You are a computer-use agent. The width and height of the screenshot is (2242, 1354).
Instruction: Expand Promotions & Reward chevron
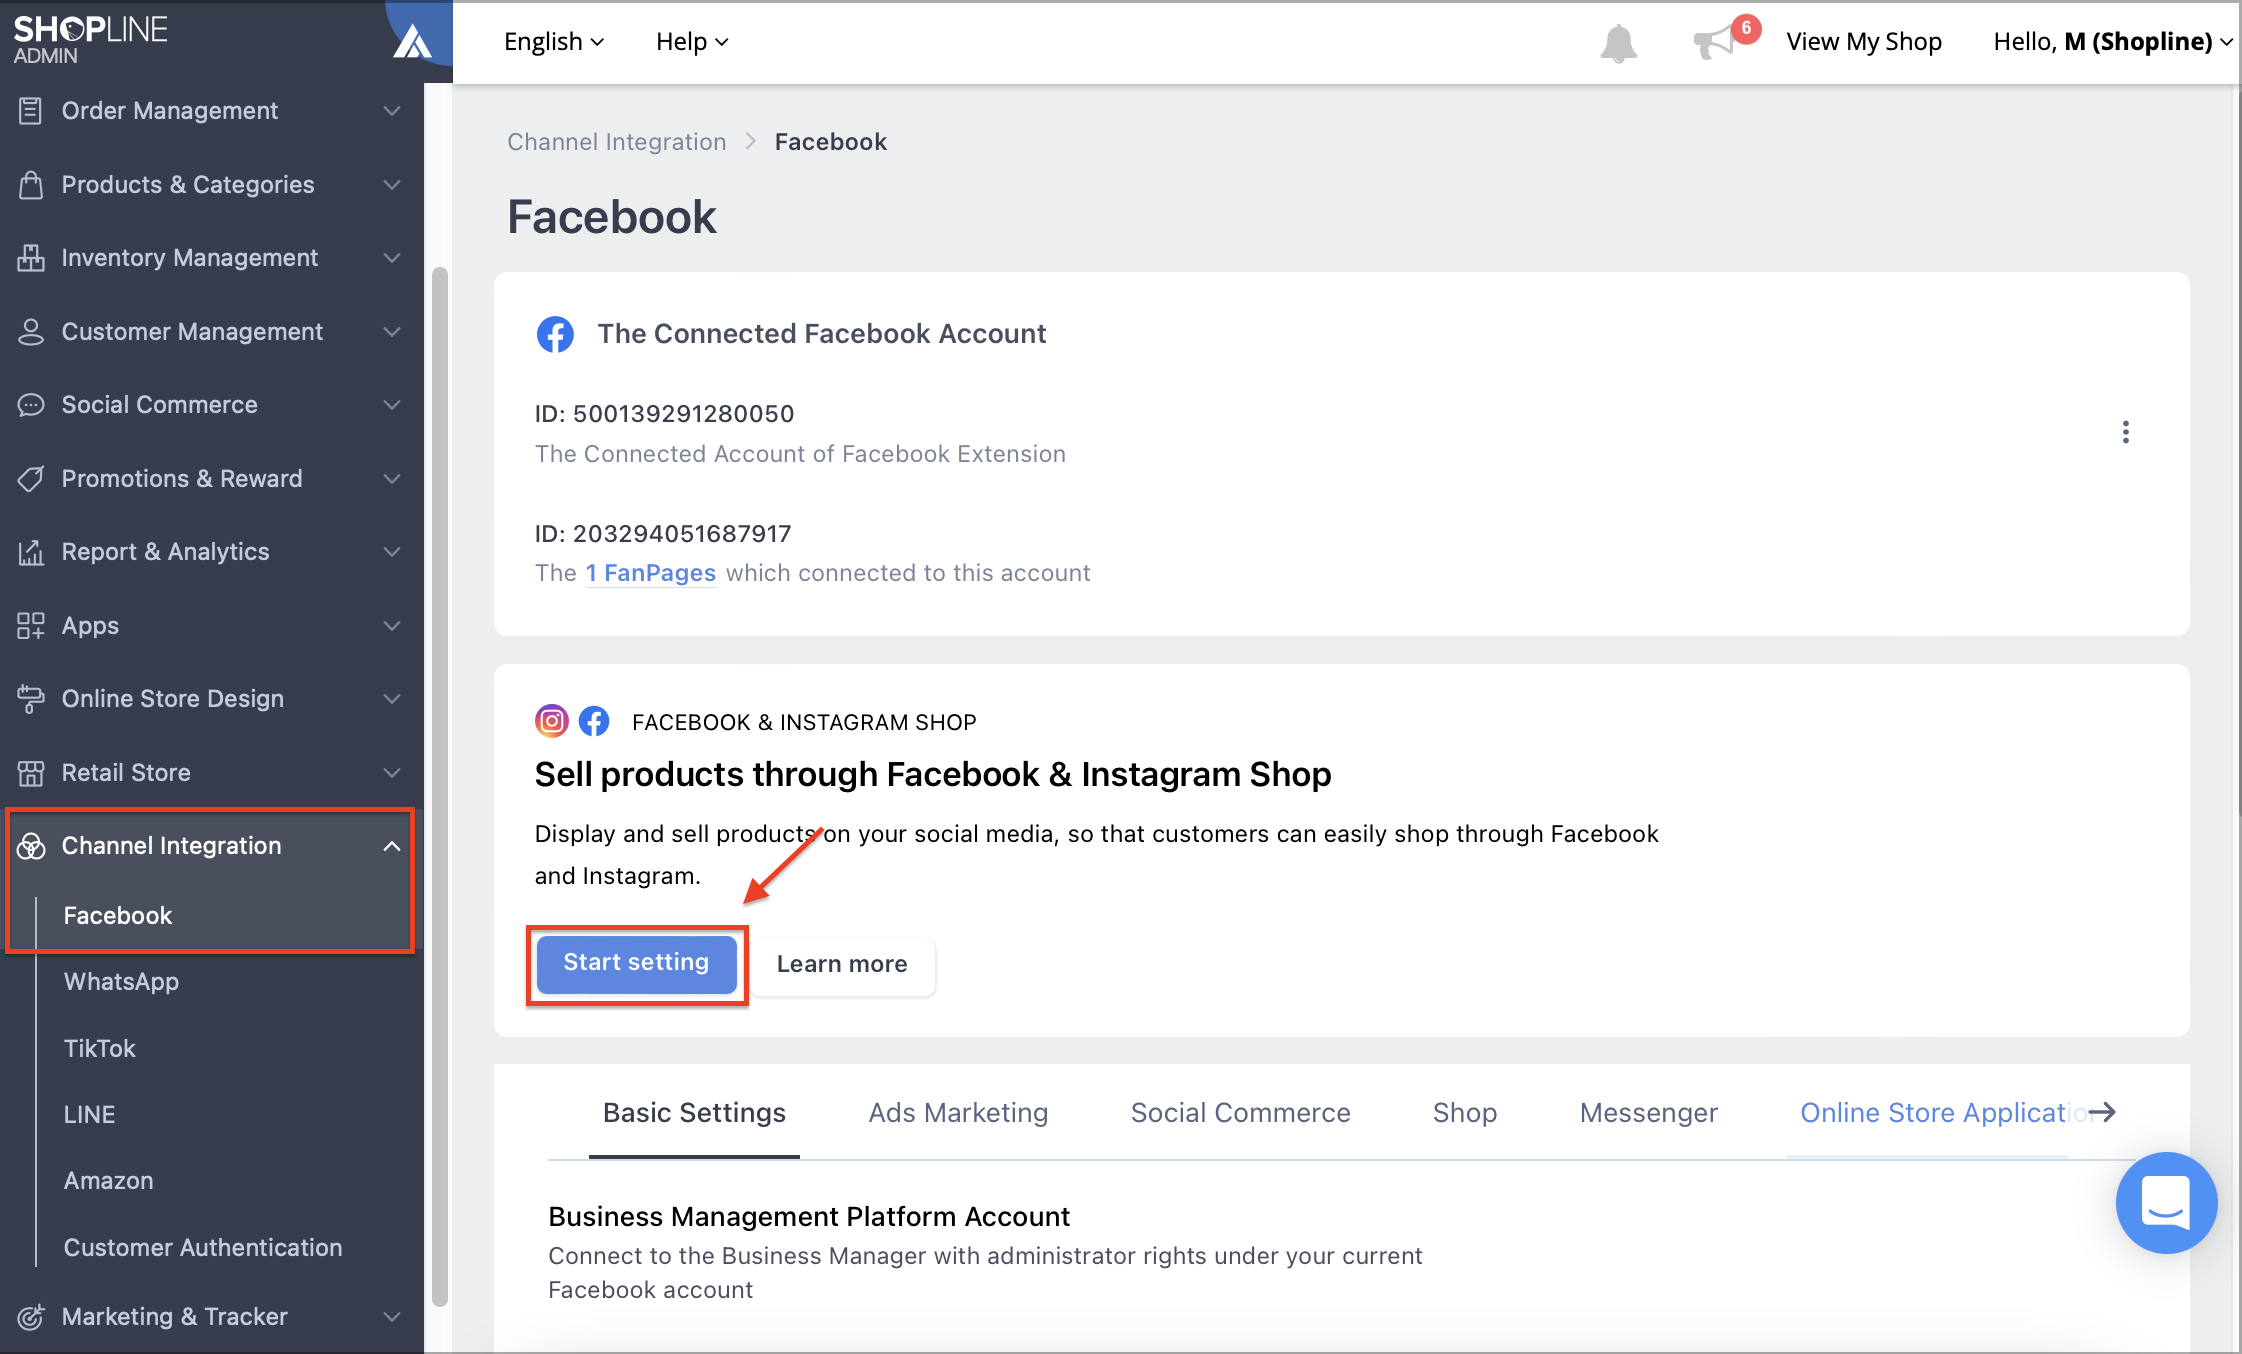coord(392,479)
